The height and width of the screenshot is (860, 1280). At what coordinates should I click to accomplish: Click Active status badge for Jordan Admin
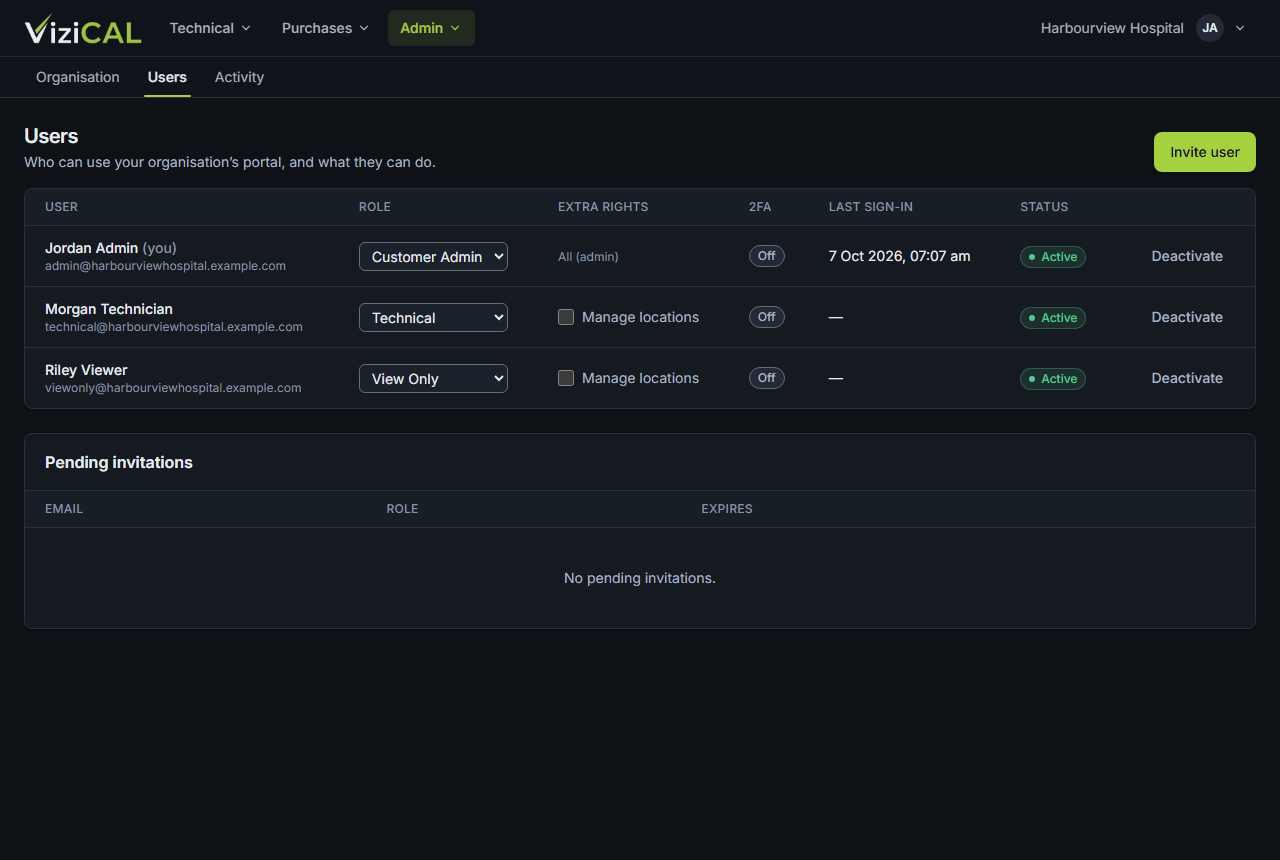(1053, 257)
